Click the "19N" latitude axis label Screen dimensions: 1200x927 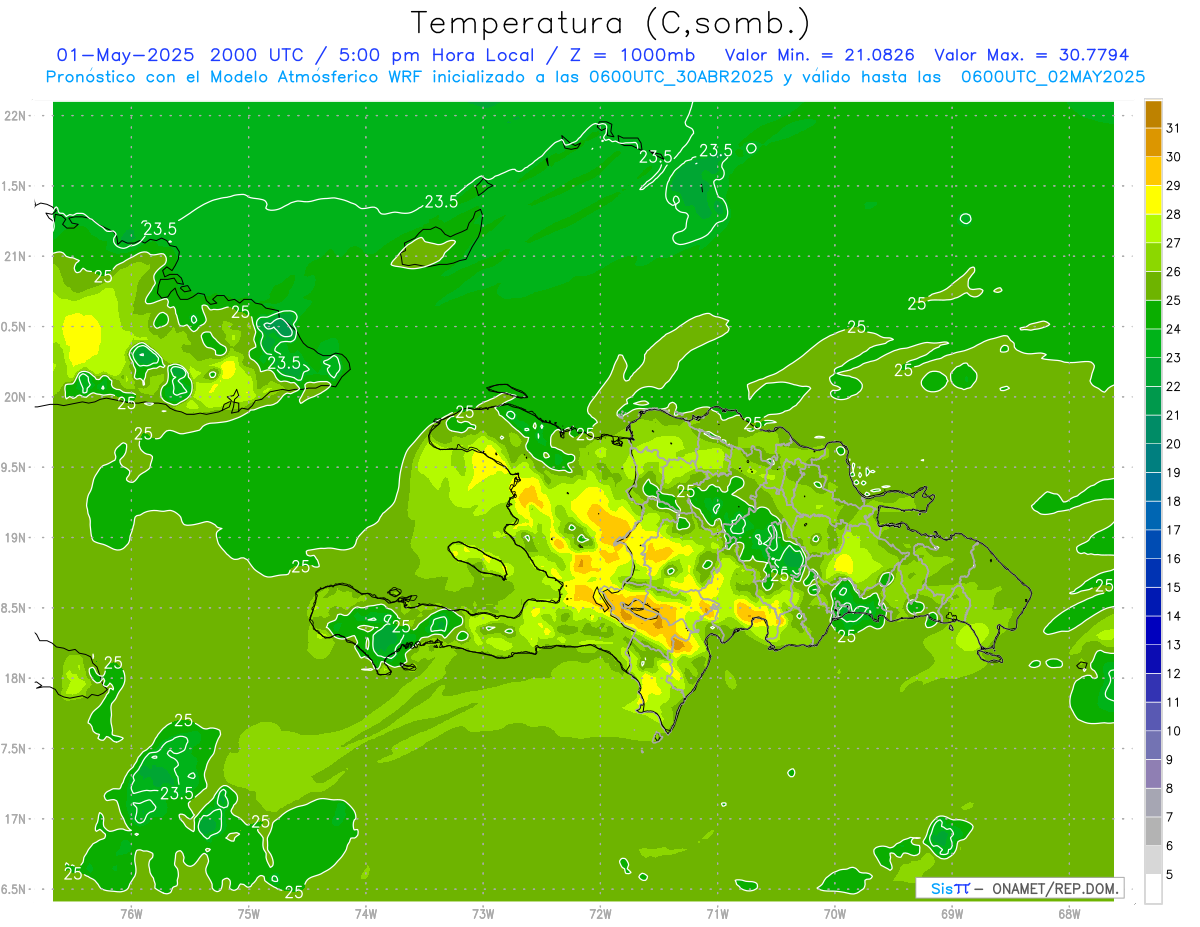click(16, 538)
